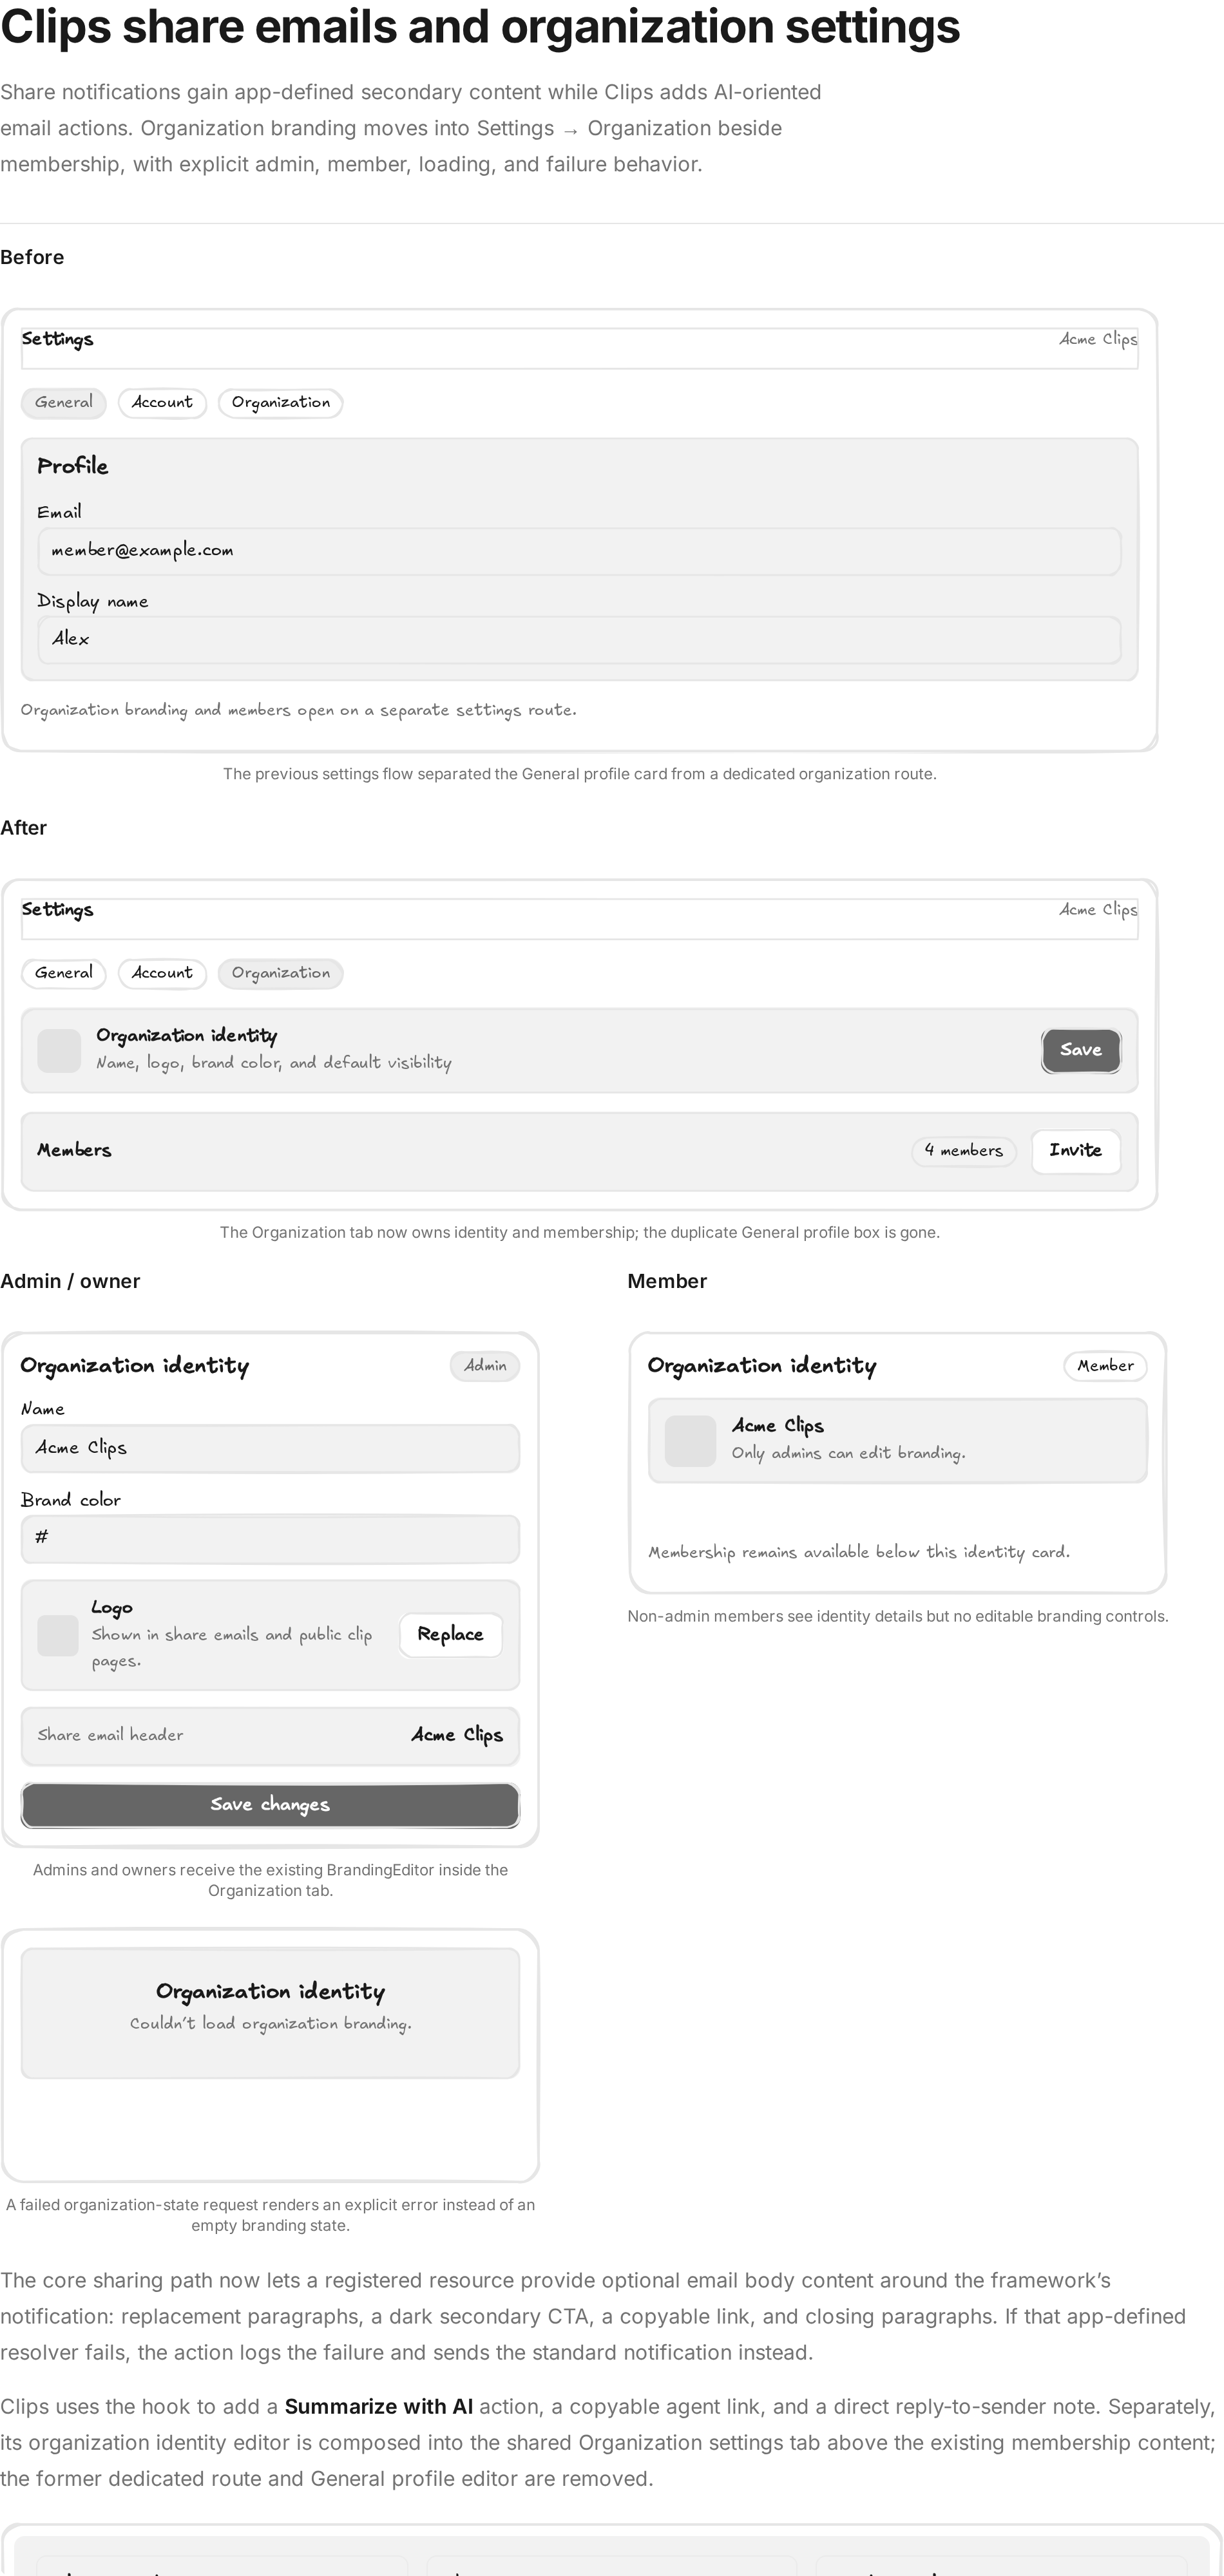Click 'Name, logo, brand color, and default visibility' subtitle
Screen dimensions: 1224x2576
[273, 1062]
